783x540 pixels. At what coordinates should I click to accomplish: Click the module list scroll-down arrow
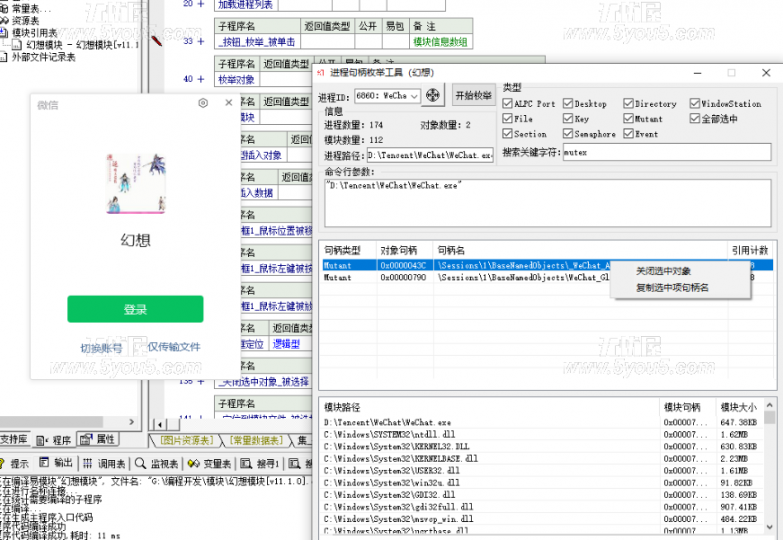(x=770, y=527)
